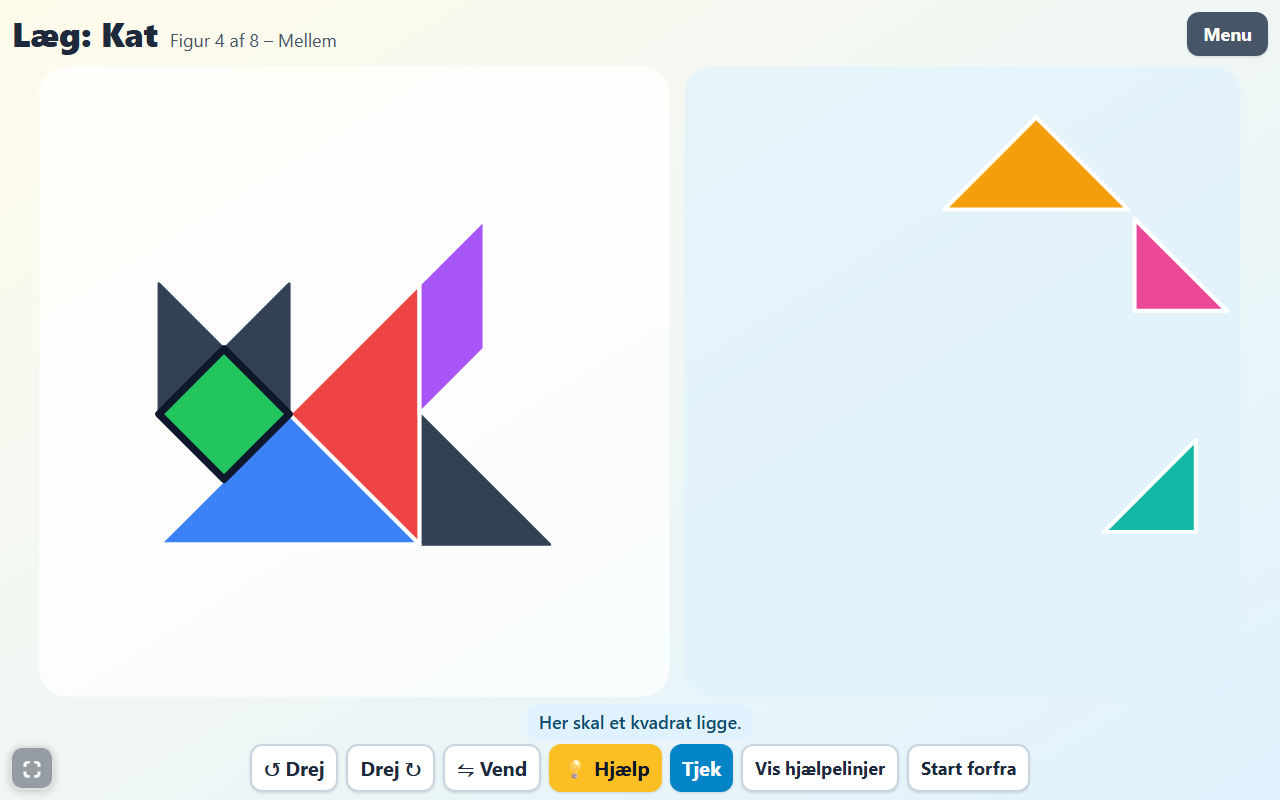This screenshot has width=1280, height=800.
Task: Click the yellow Hjælp hint button
Action: point(605,768)
